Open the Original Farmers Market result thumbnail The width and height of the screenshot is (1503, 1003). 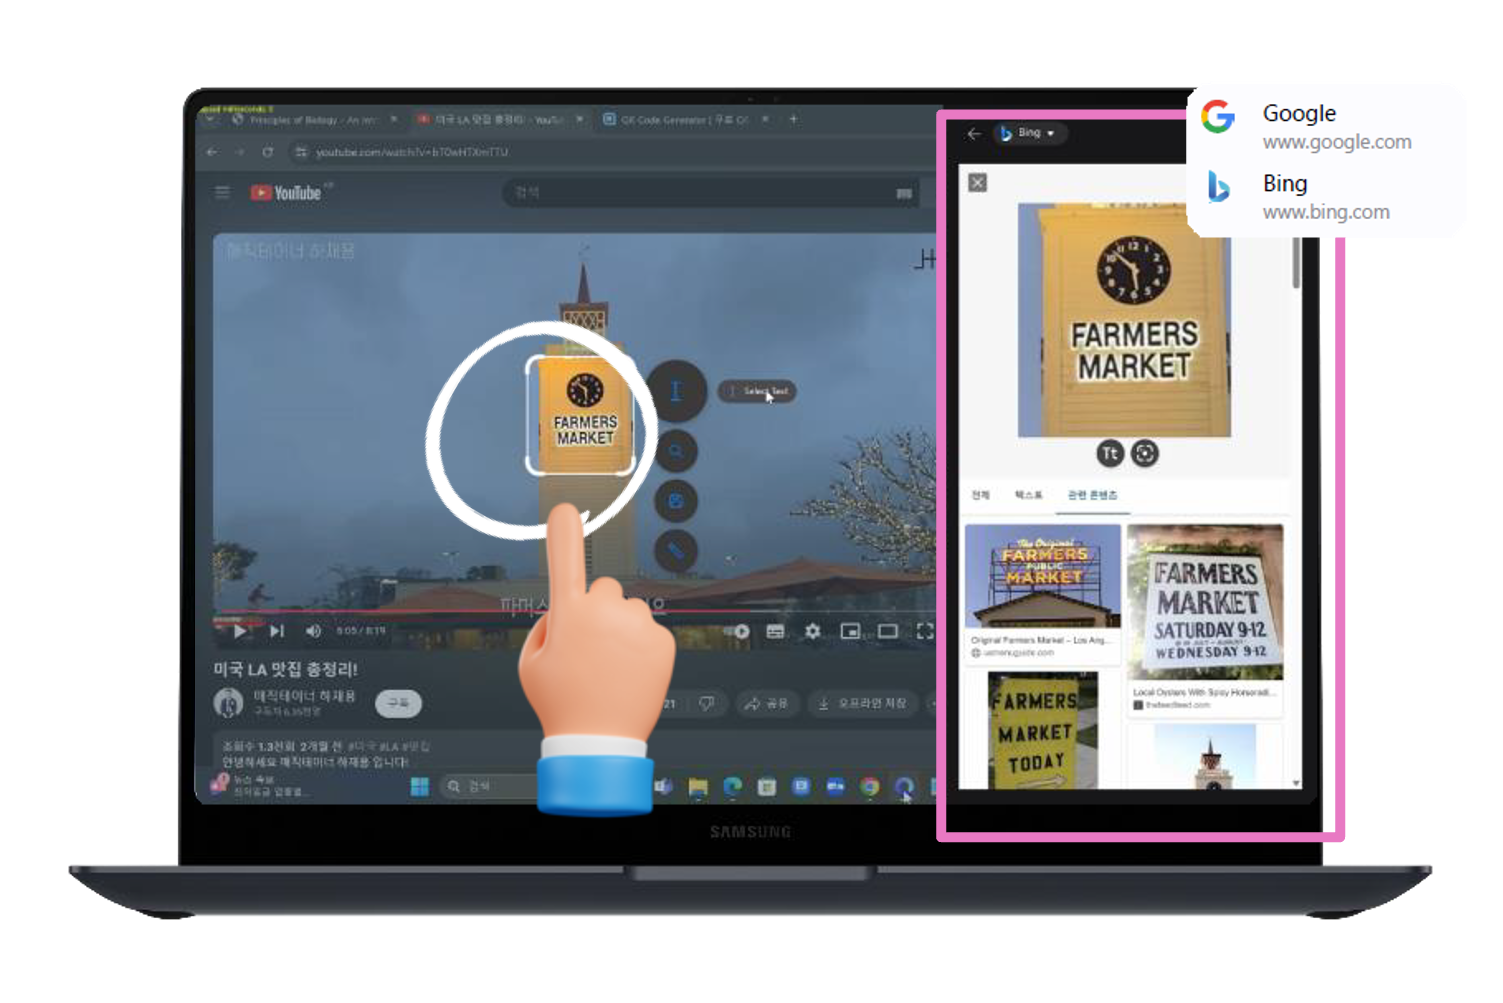click(x=1042, y=577)
